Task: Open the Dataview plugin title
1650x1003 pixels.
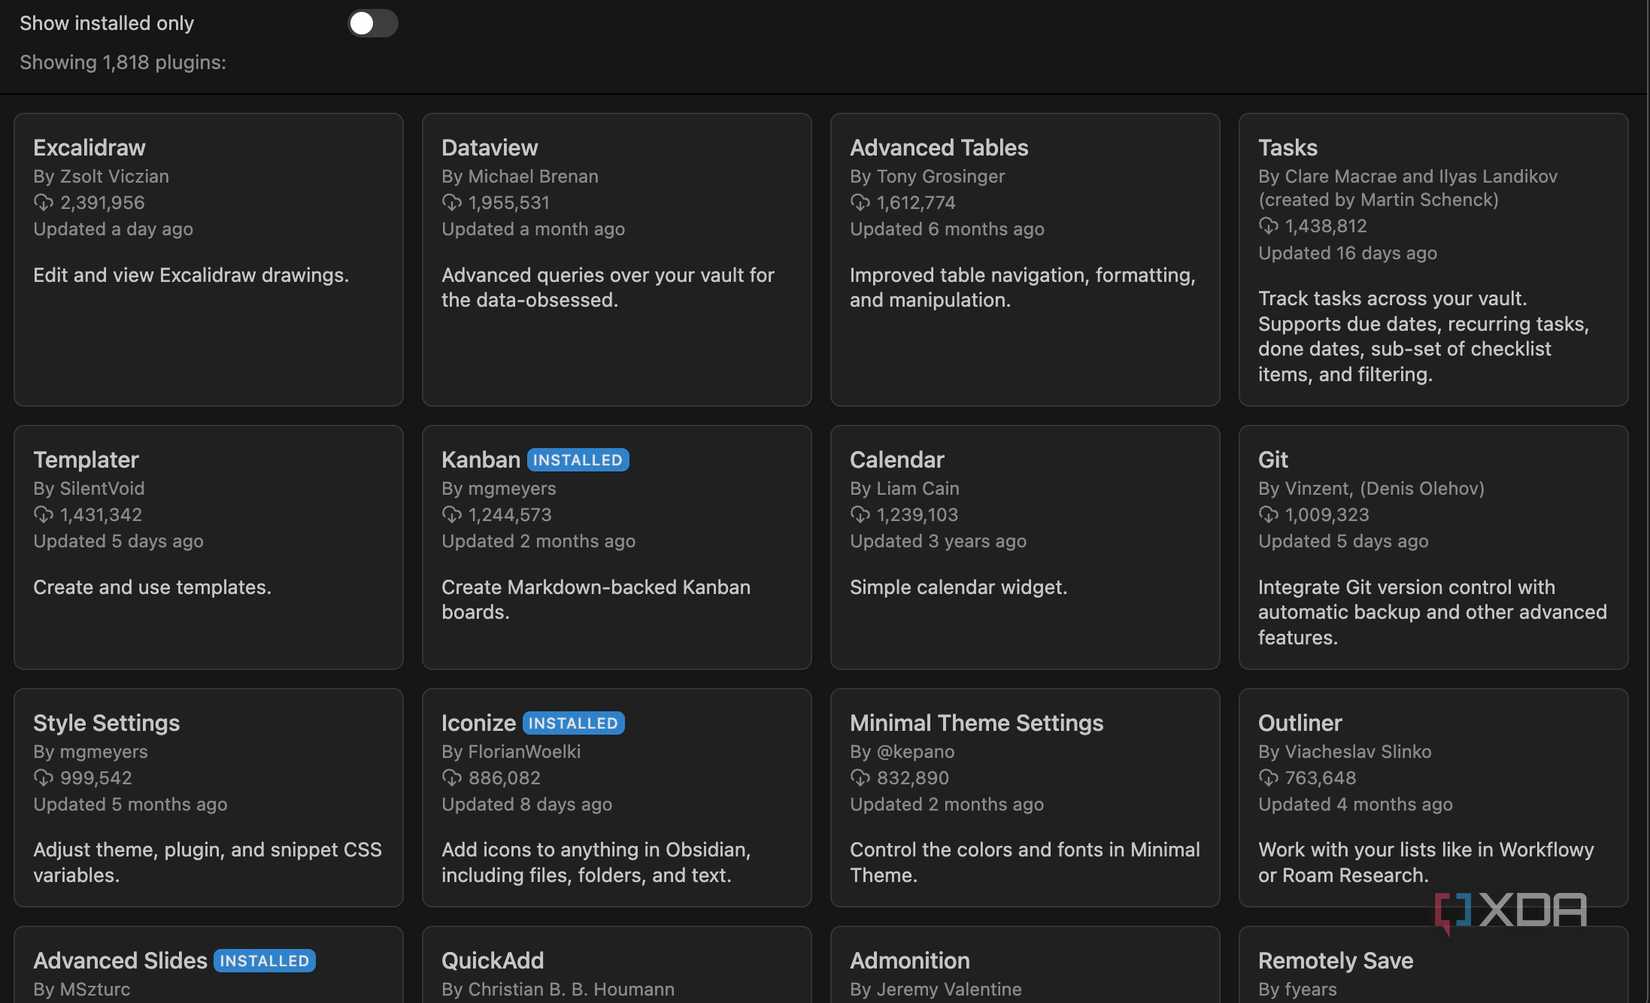Action: point(490,148)
